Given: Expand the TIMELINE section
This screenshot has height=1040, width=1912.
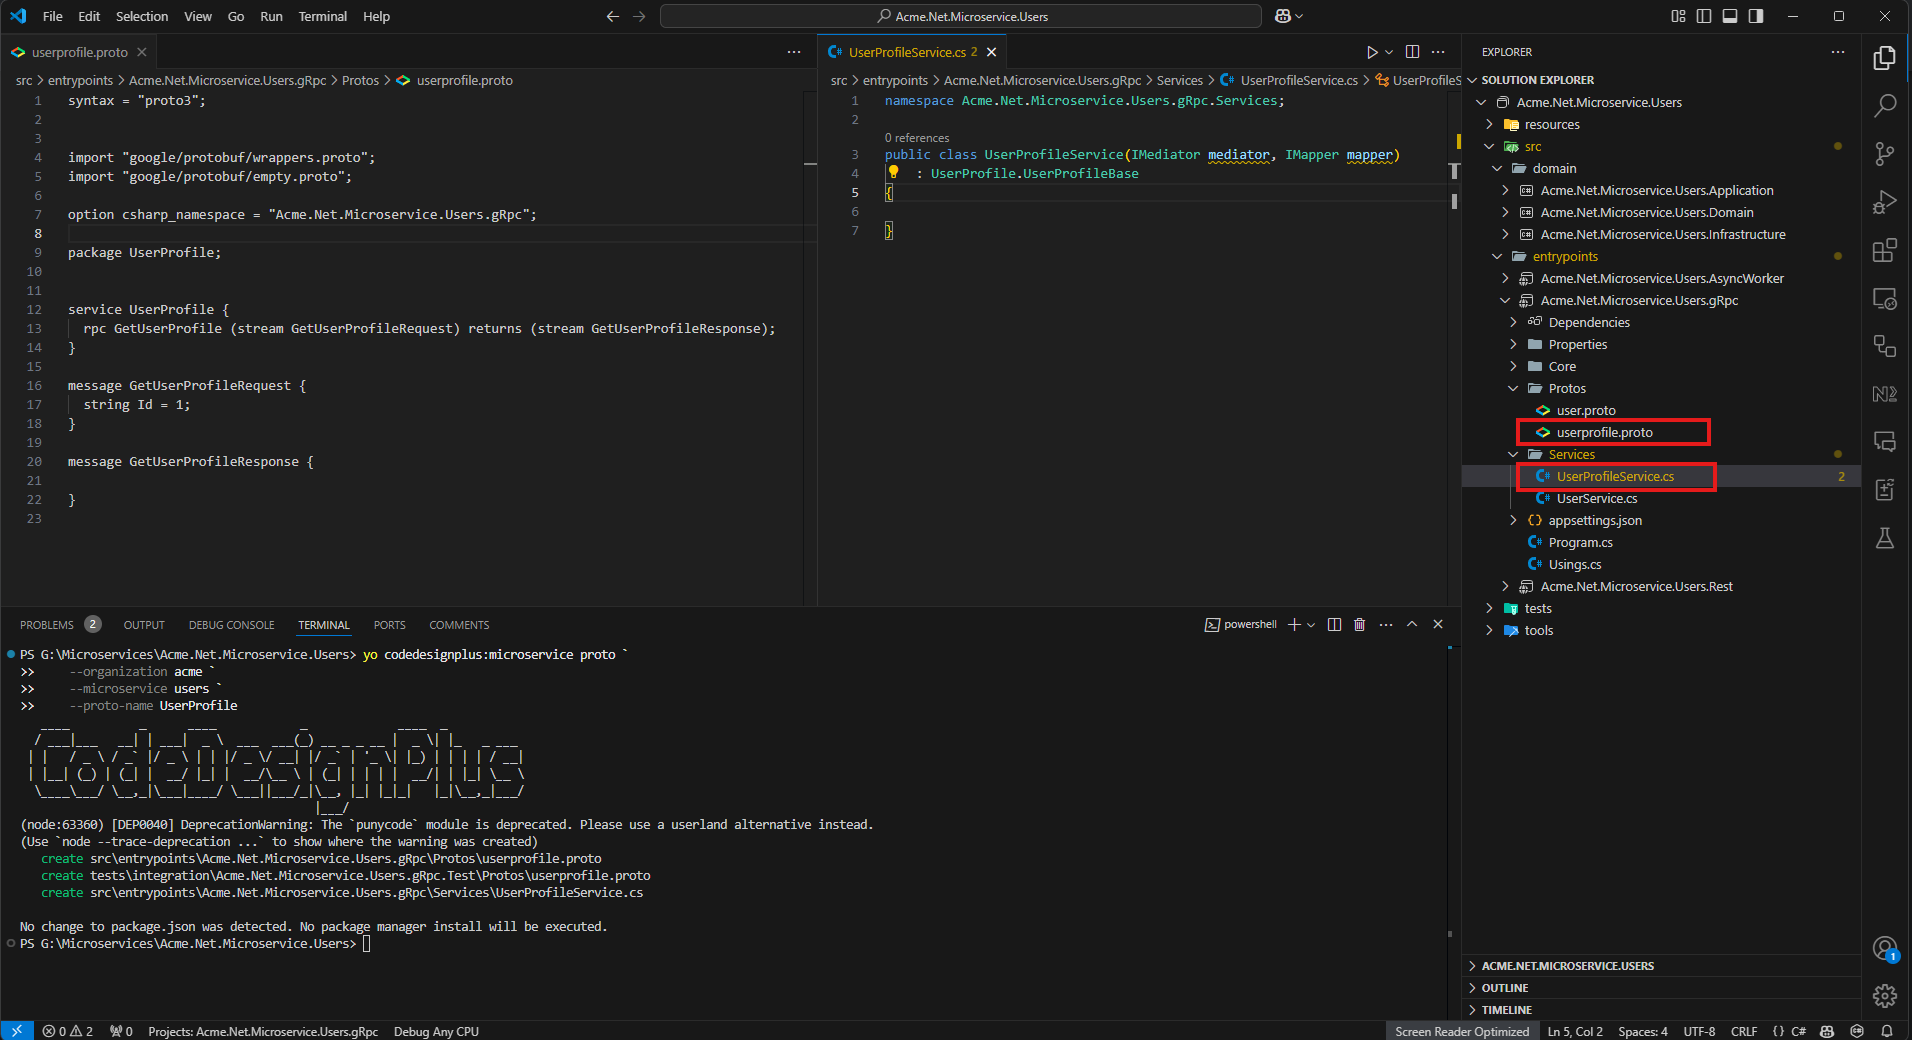Looking at the screenshot, I should click(1507, 1010).
